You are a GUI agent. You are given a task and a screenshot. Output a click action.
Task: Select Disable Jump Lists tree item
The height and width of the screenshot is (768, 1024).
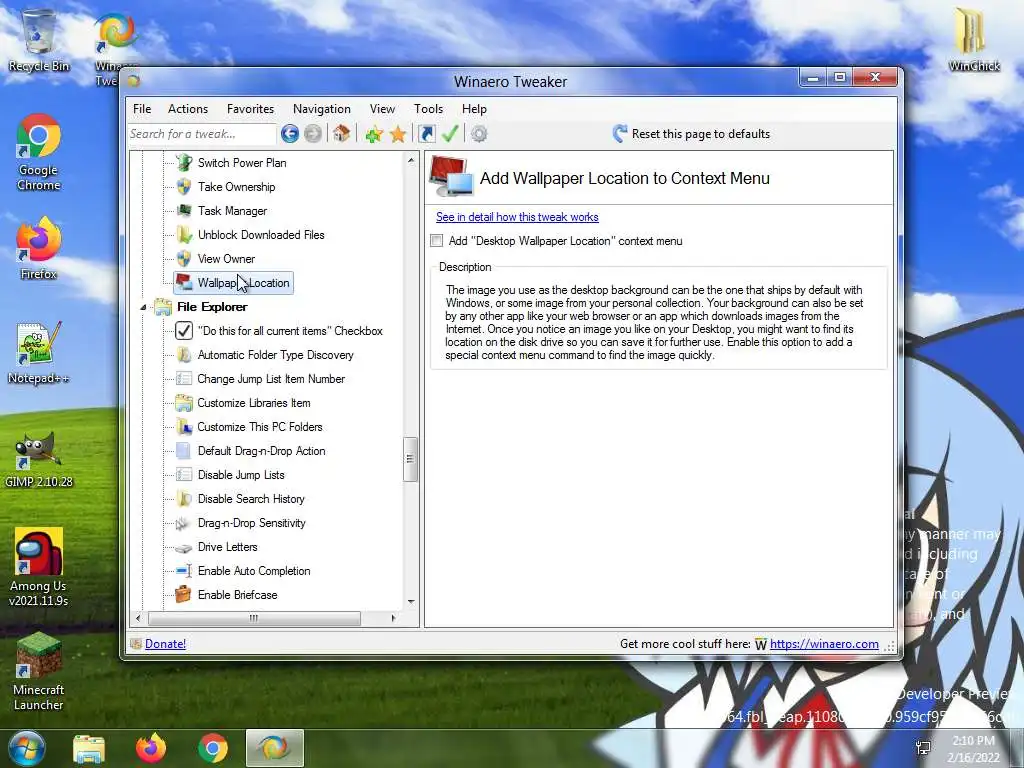[x=241, y=475]
